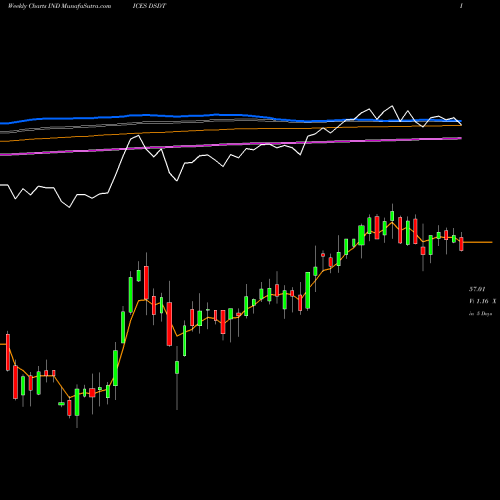Click the '37.01' price value

coord(477,289)
